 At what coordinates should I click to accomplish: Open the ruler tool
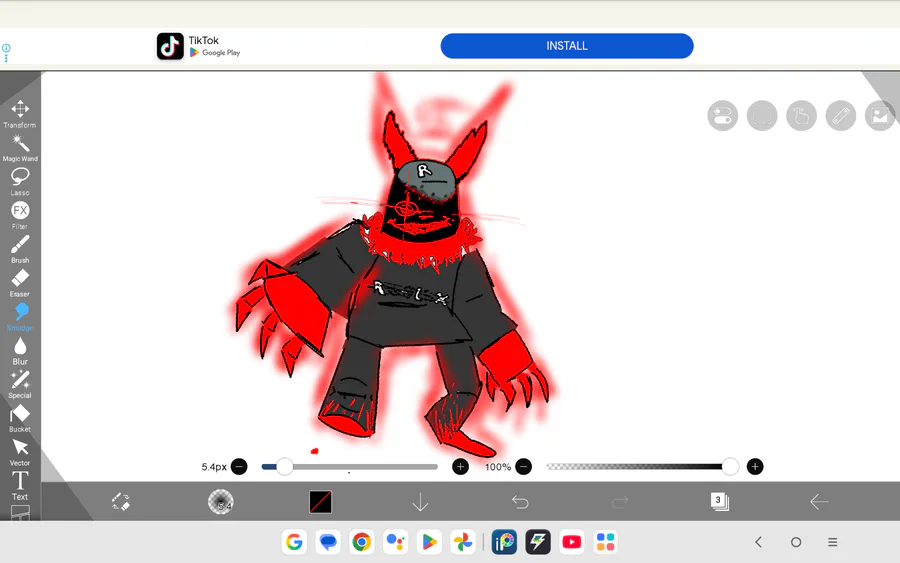(840, 116)
